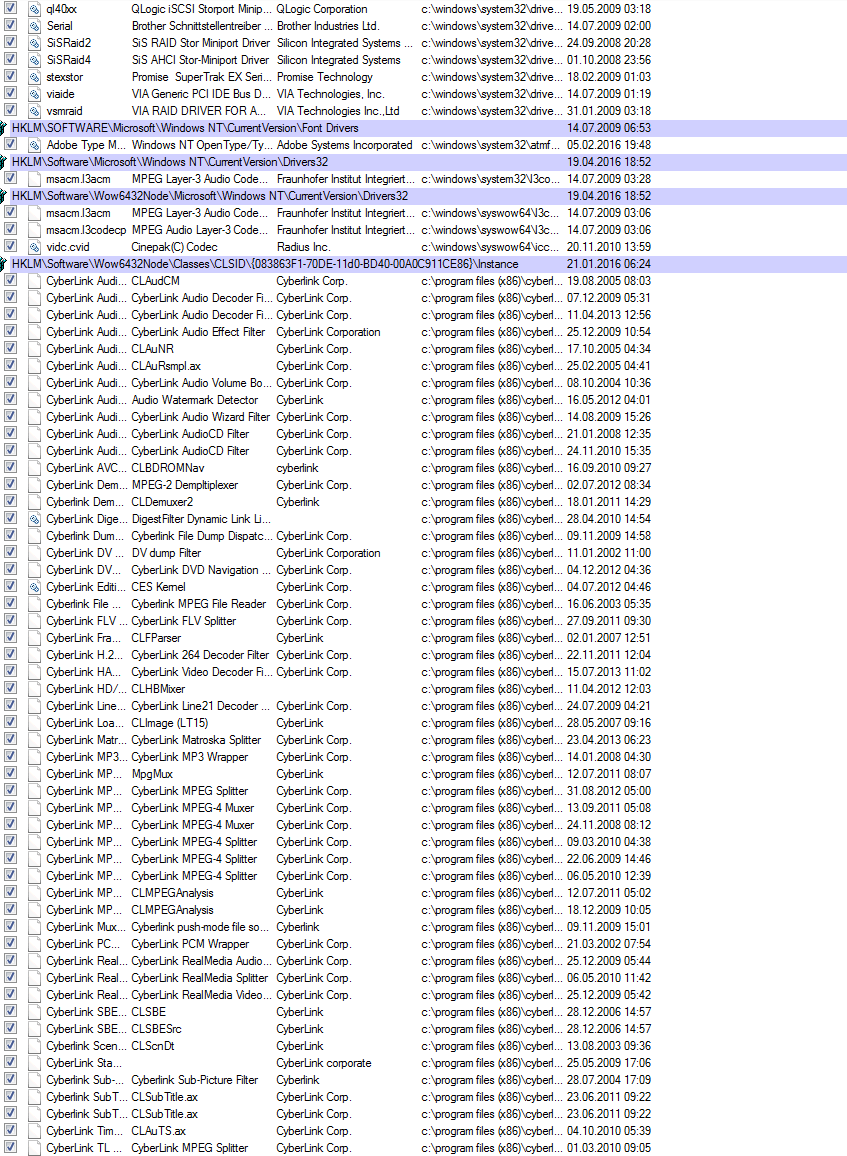Click the 'Cyberlink Sub-Picture Filter' description

click(x=195, y=1080)
